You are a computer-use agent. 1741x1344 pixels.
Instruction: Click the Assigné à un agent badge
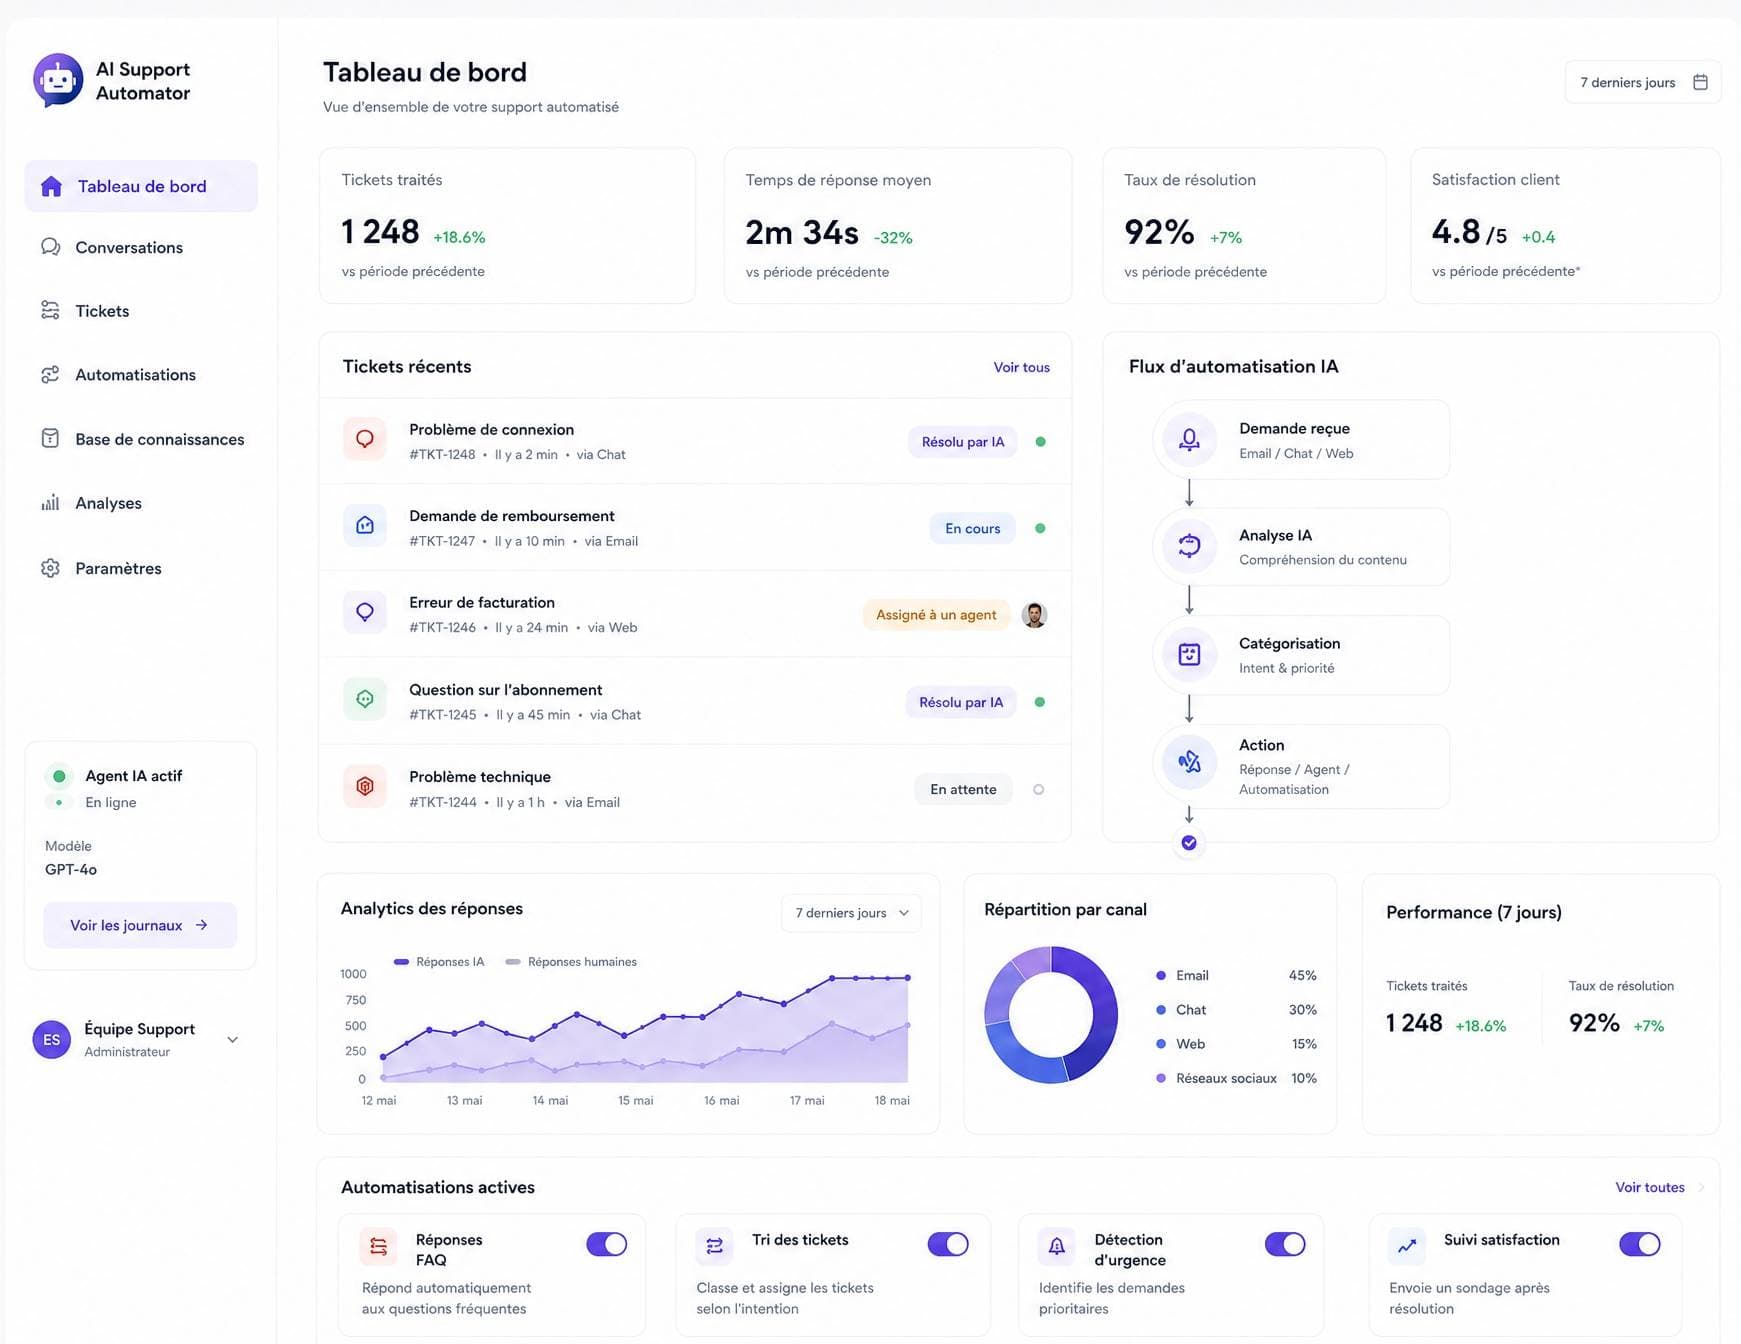936,615
